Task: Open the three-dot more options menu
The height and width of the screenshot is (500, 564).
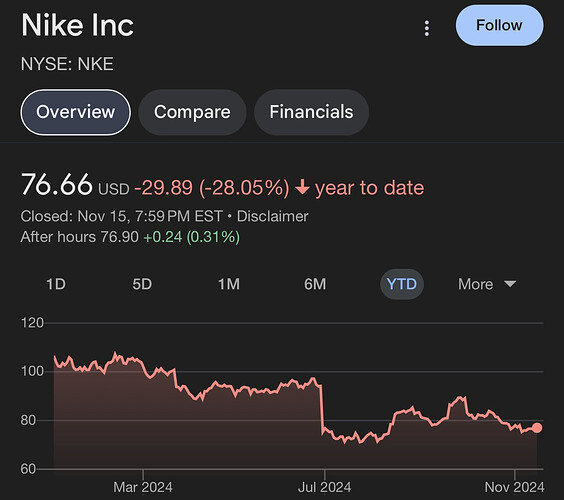Action: pyautogui.click(x=427, y=28)
